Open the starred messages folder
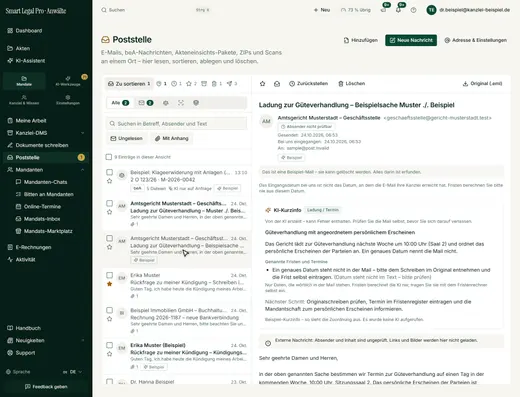This screenshot has height=397, width=520. click(191, 84)
